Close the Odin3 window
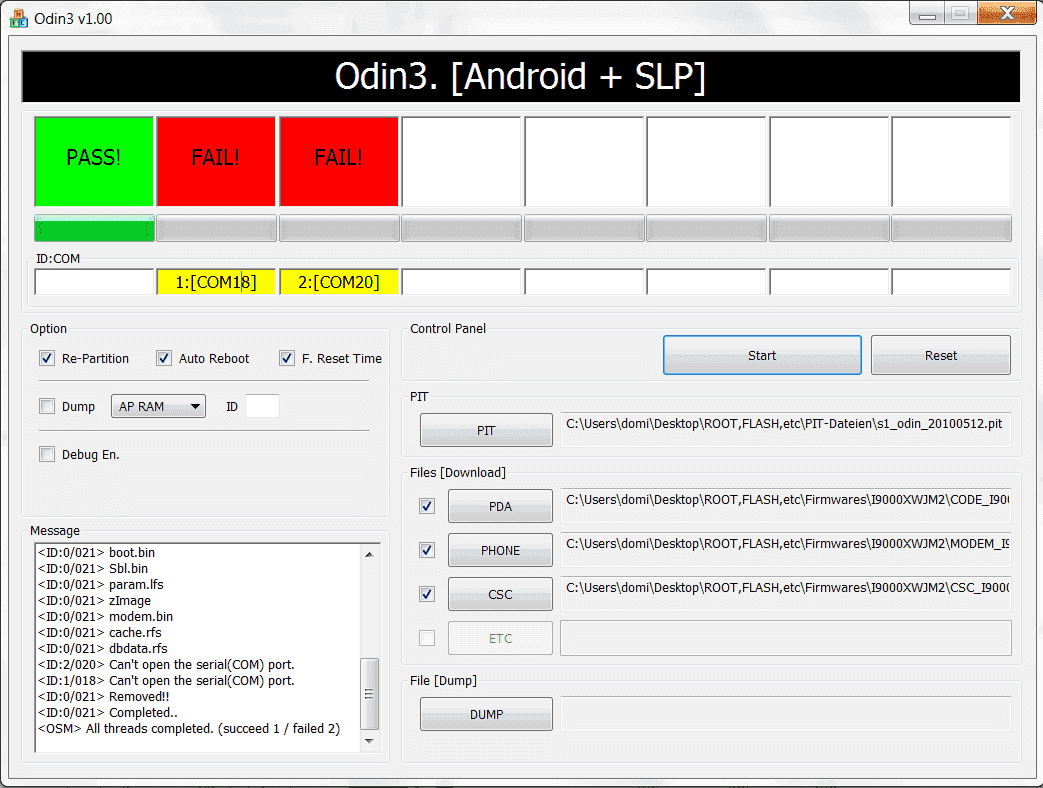The height and width of the screenshot is (788, 1043). pos(1007,13)
